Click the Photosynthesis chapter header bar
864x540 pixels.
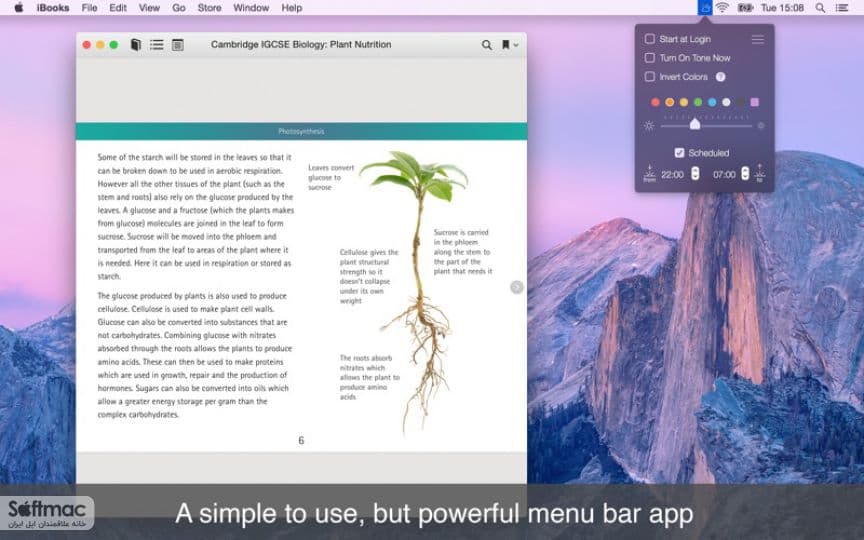tap(301, 131)
